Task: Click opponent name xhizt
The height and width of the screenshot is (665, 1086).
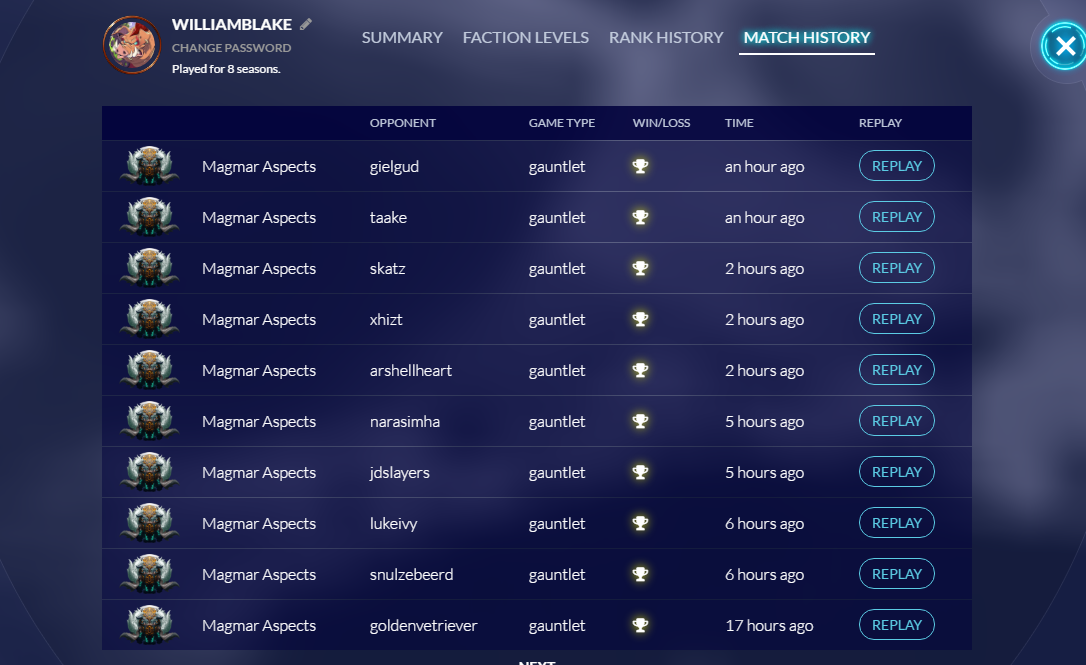Action: pyautogui.click(x=386, y=319)
